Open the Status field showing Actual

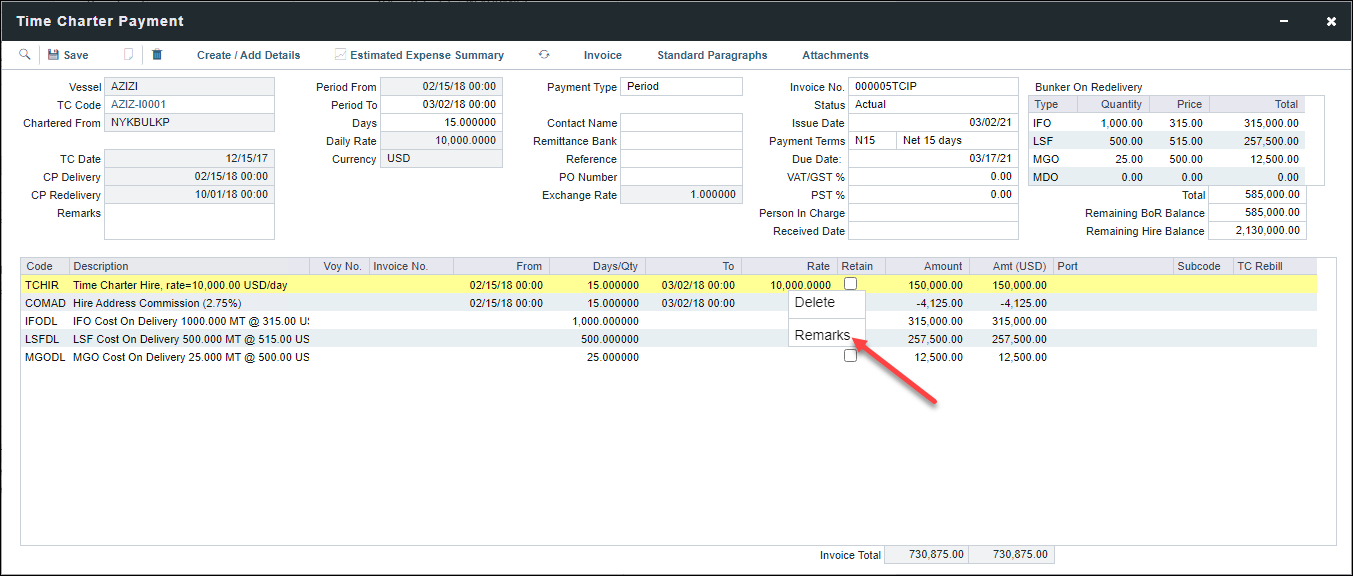933,105
